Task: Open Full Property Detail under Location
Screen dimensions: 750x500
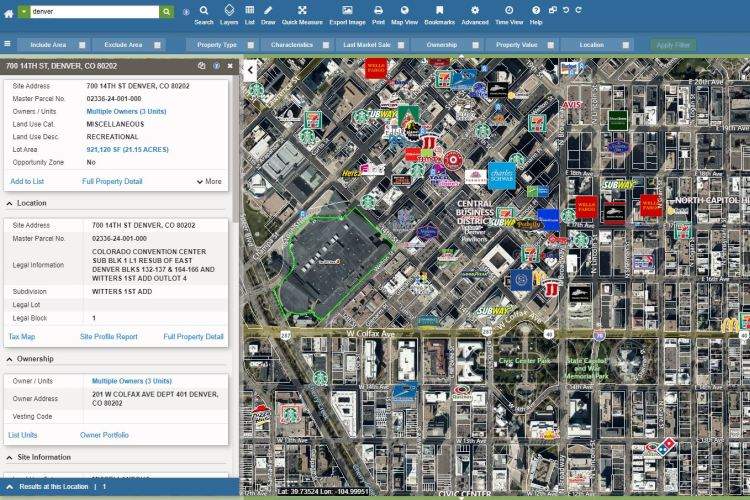Action: tap(193, 337)
